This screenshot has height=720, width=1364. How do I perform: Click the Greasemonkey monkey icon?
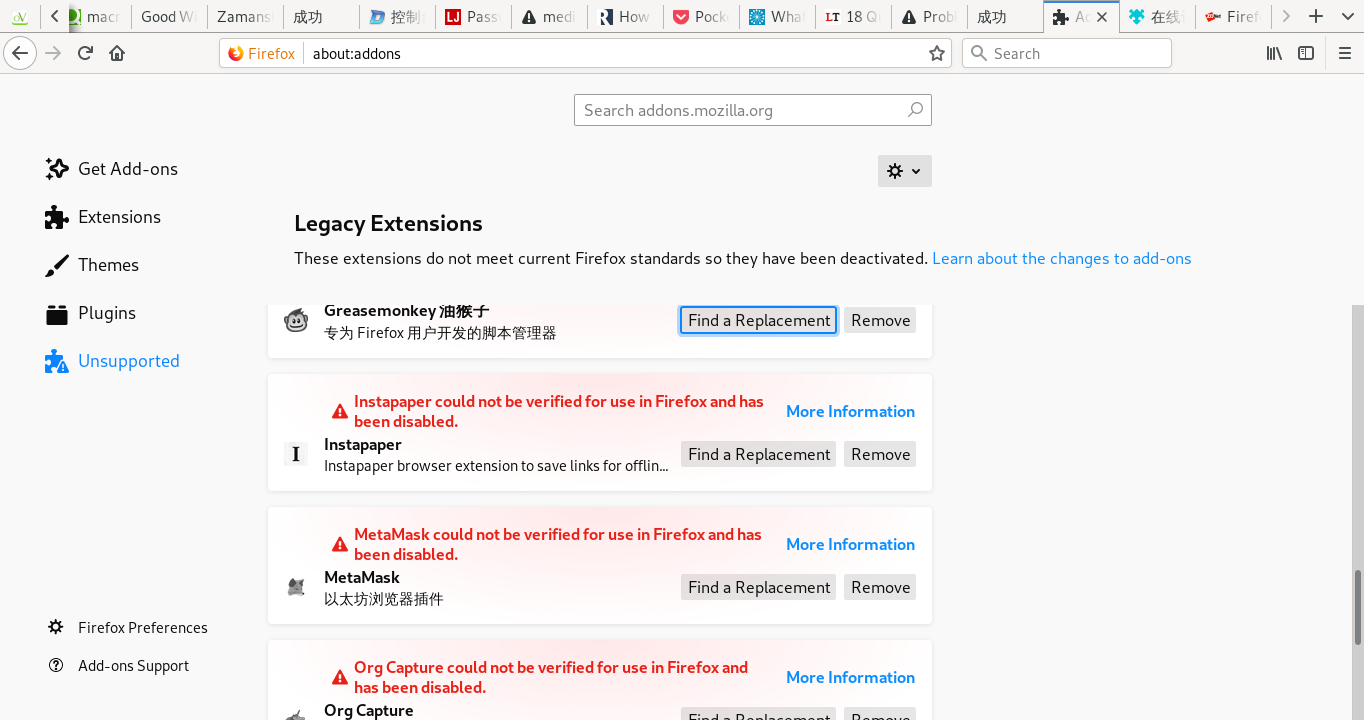(x=296, y=320)
